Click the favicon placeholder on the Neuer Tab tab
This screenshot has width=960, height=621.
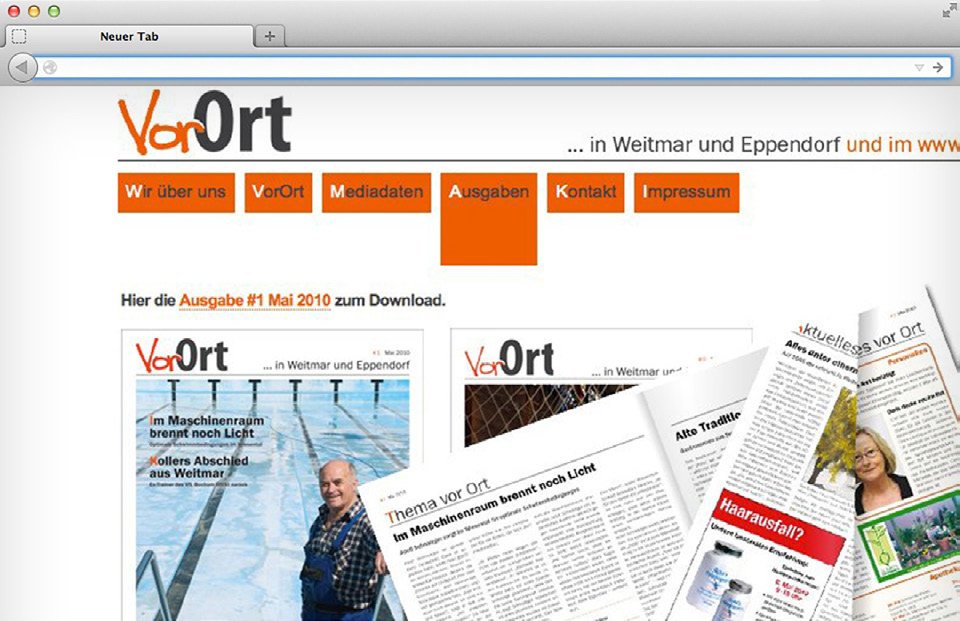click(19, 36)
